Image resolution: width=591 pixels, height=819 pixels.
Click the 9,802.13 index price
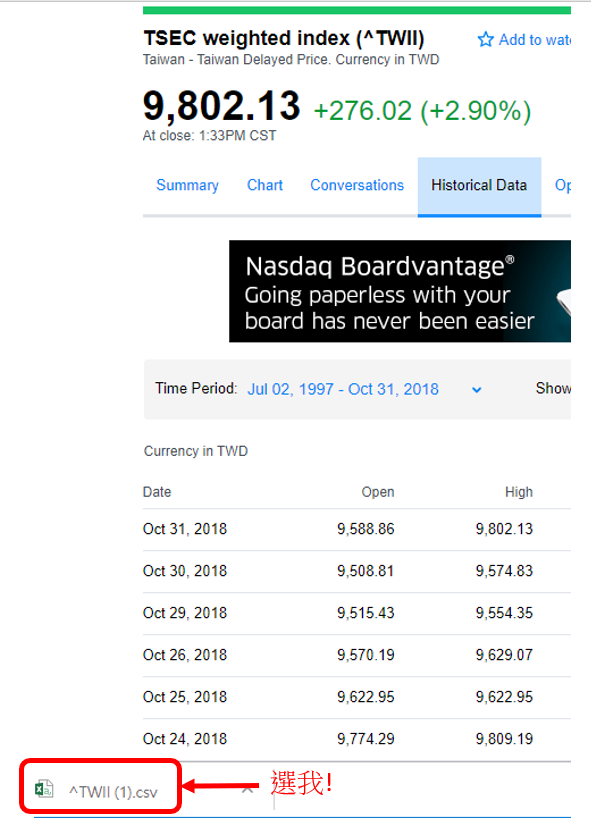point(222,106)
